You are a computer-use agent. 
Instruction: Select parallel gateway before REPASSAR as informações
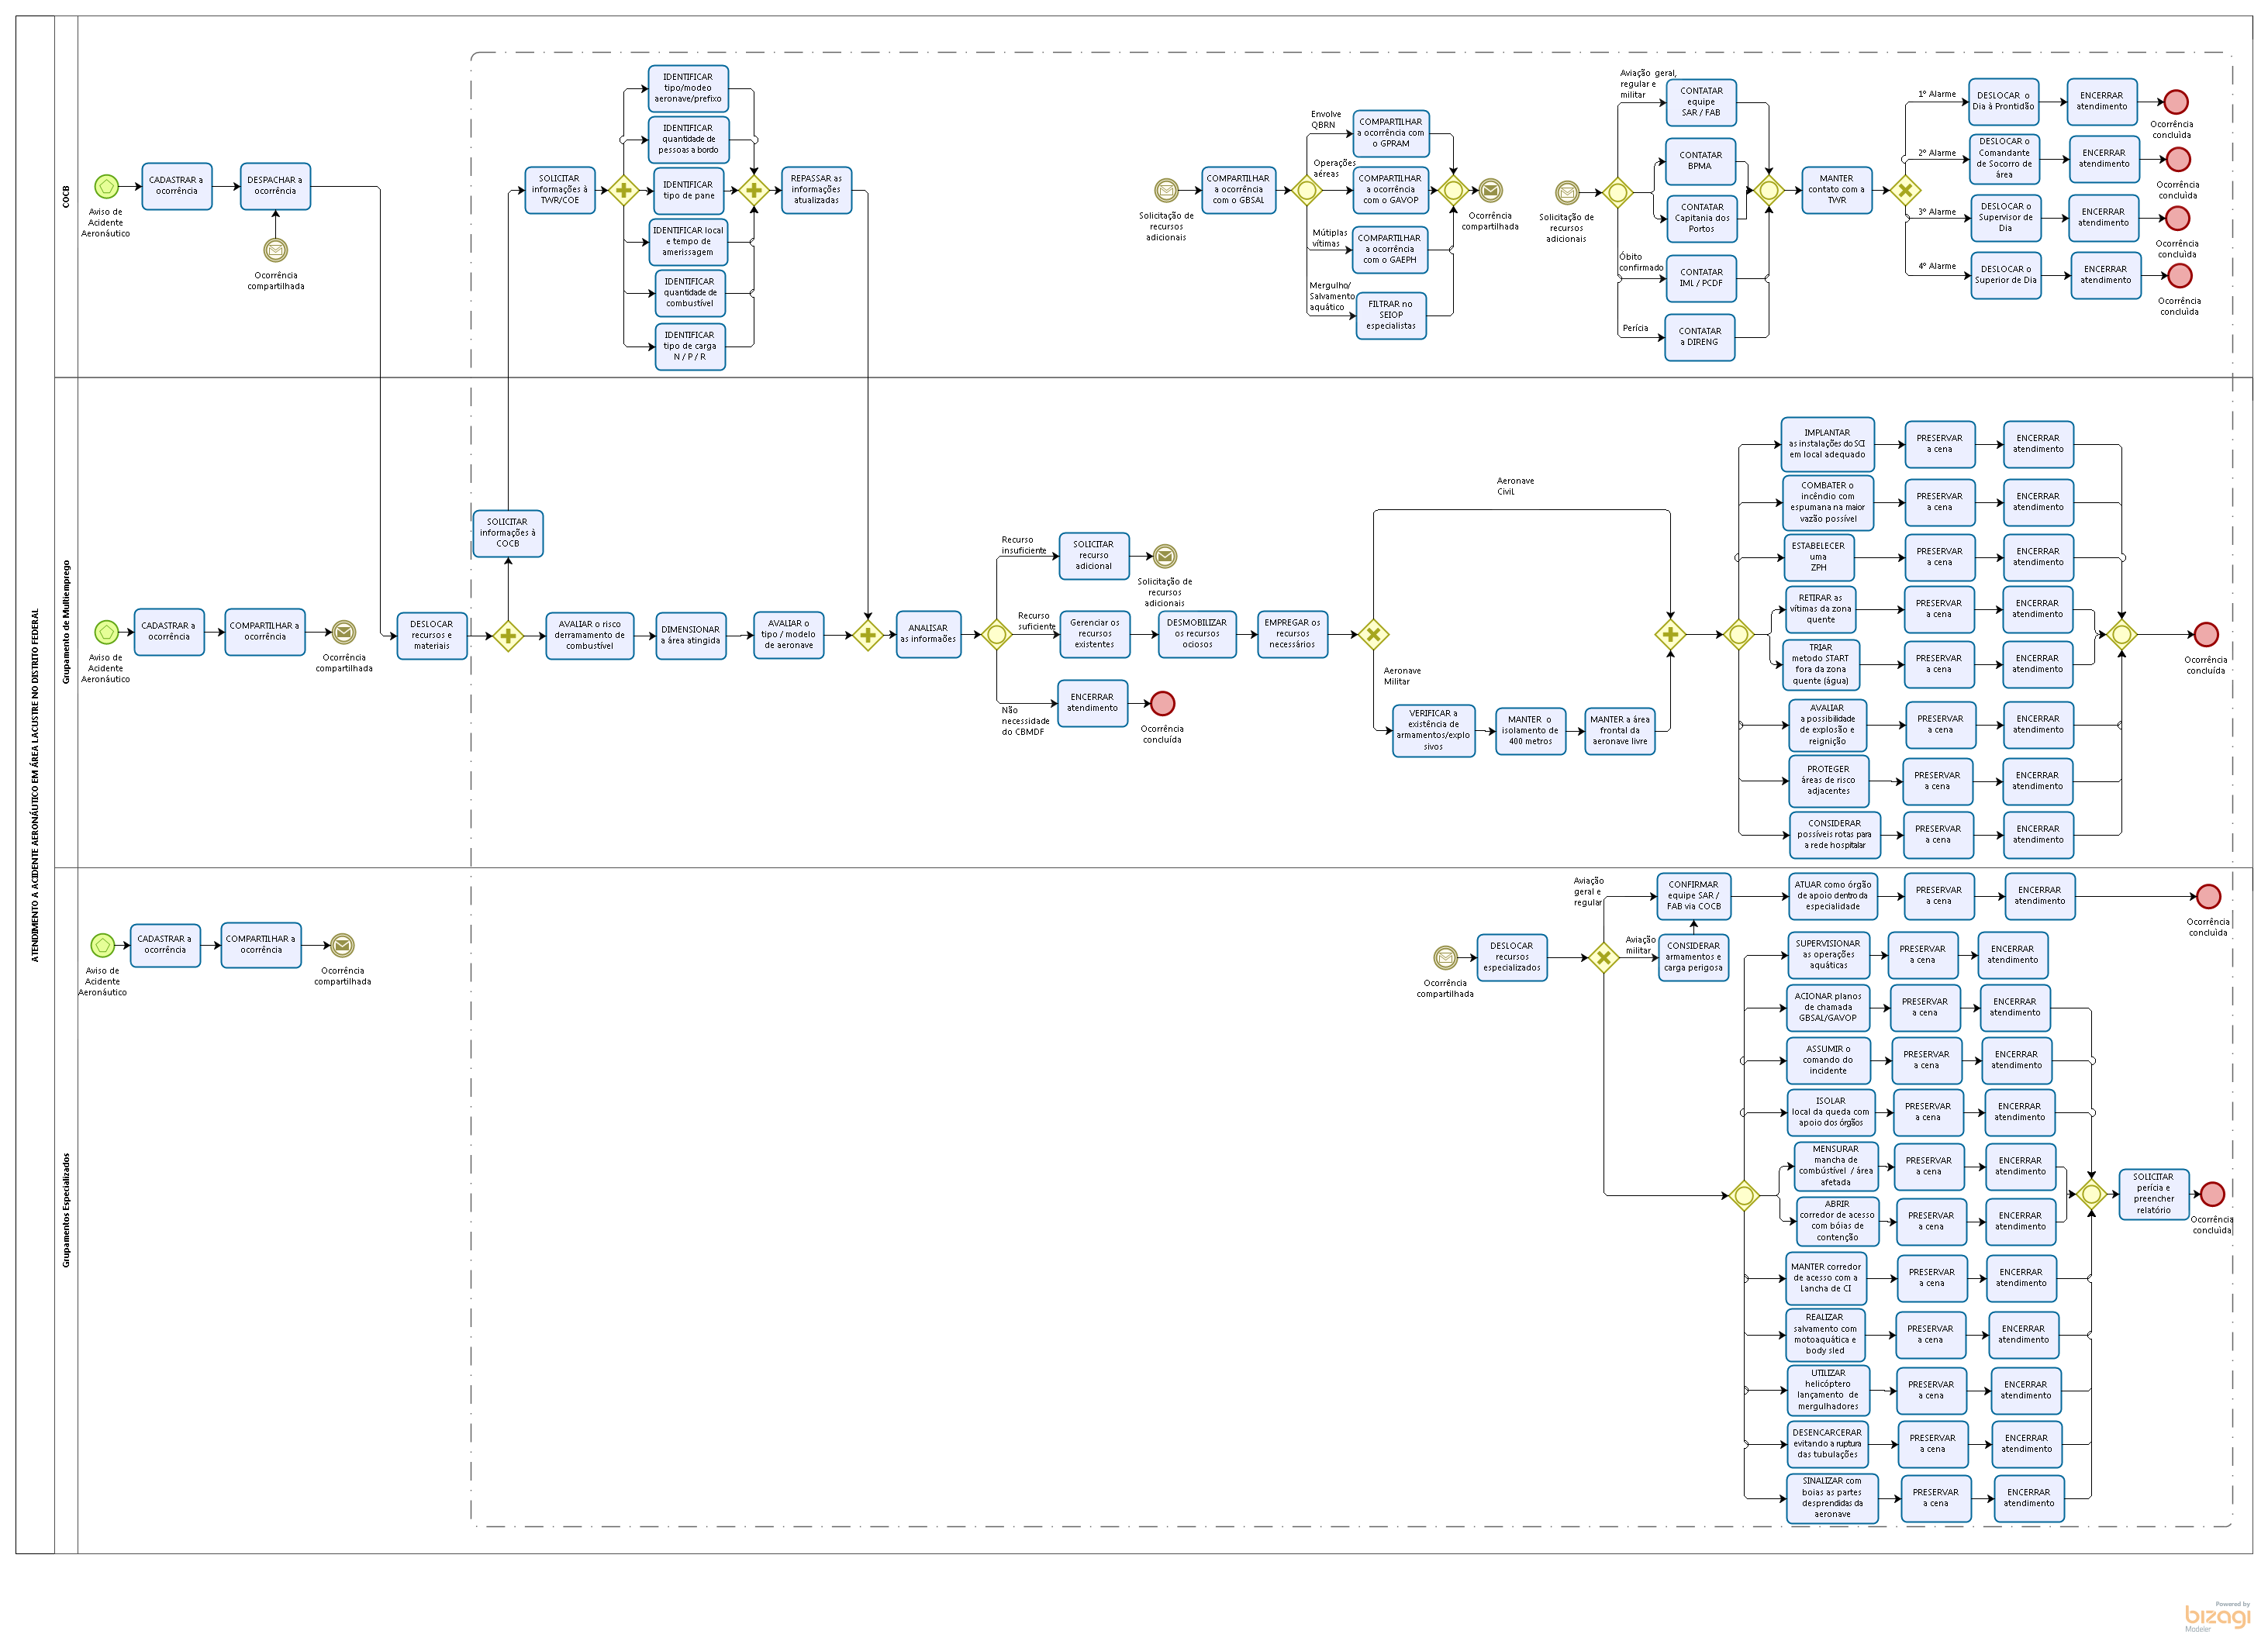coord(754,190)
